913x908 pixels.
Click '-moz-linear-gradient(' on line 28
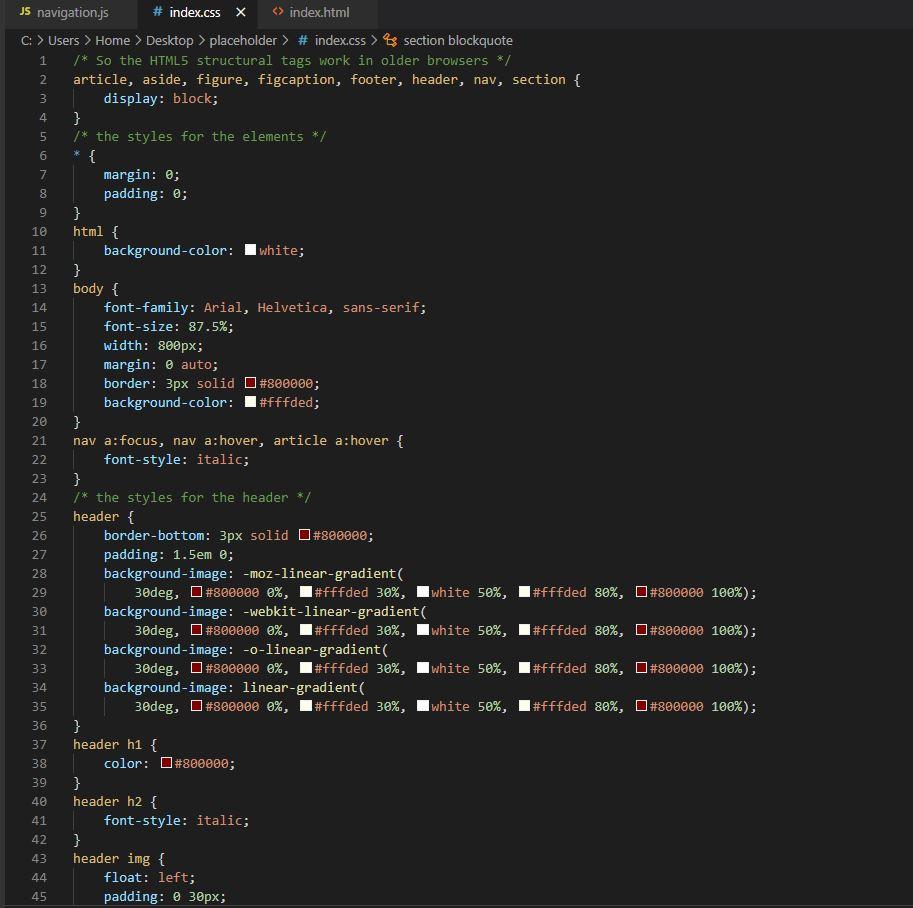point(323,574)
